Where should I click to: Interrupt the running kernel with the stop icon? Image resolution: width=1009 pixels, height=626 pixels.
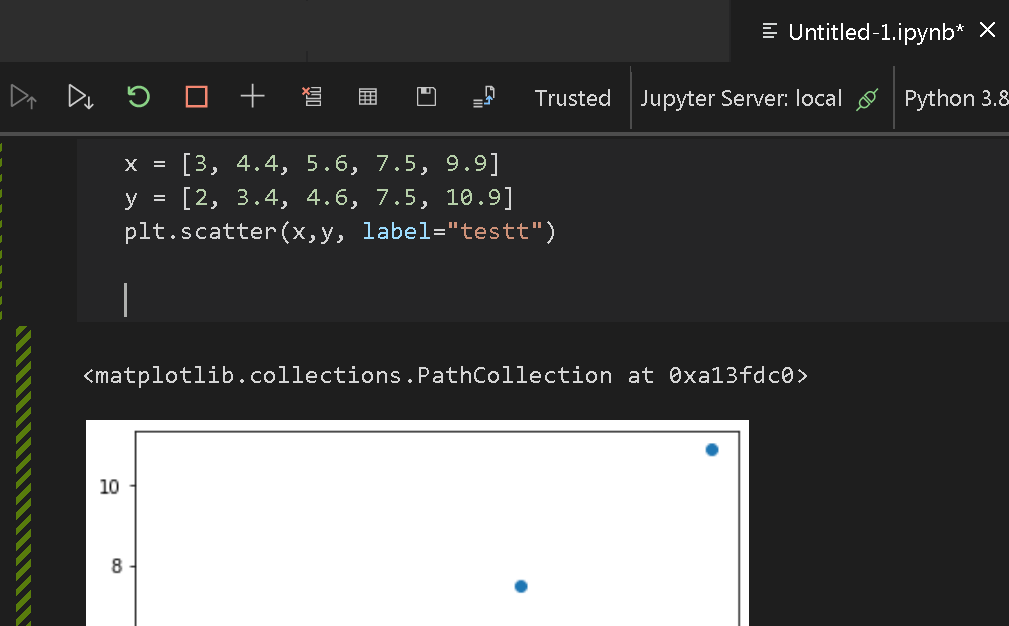(196, 97)
